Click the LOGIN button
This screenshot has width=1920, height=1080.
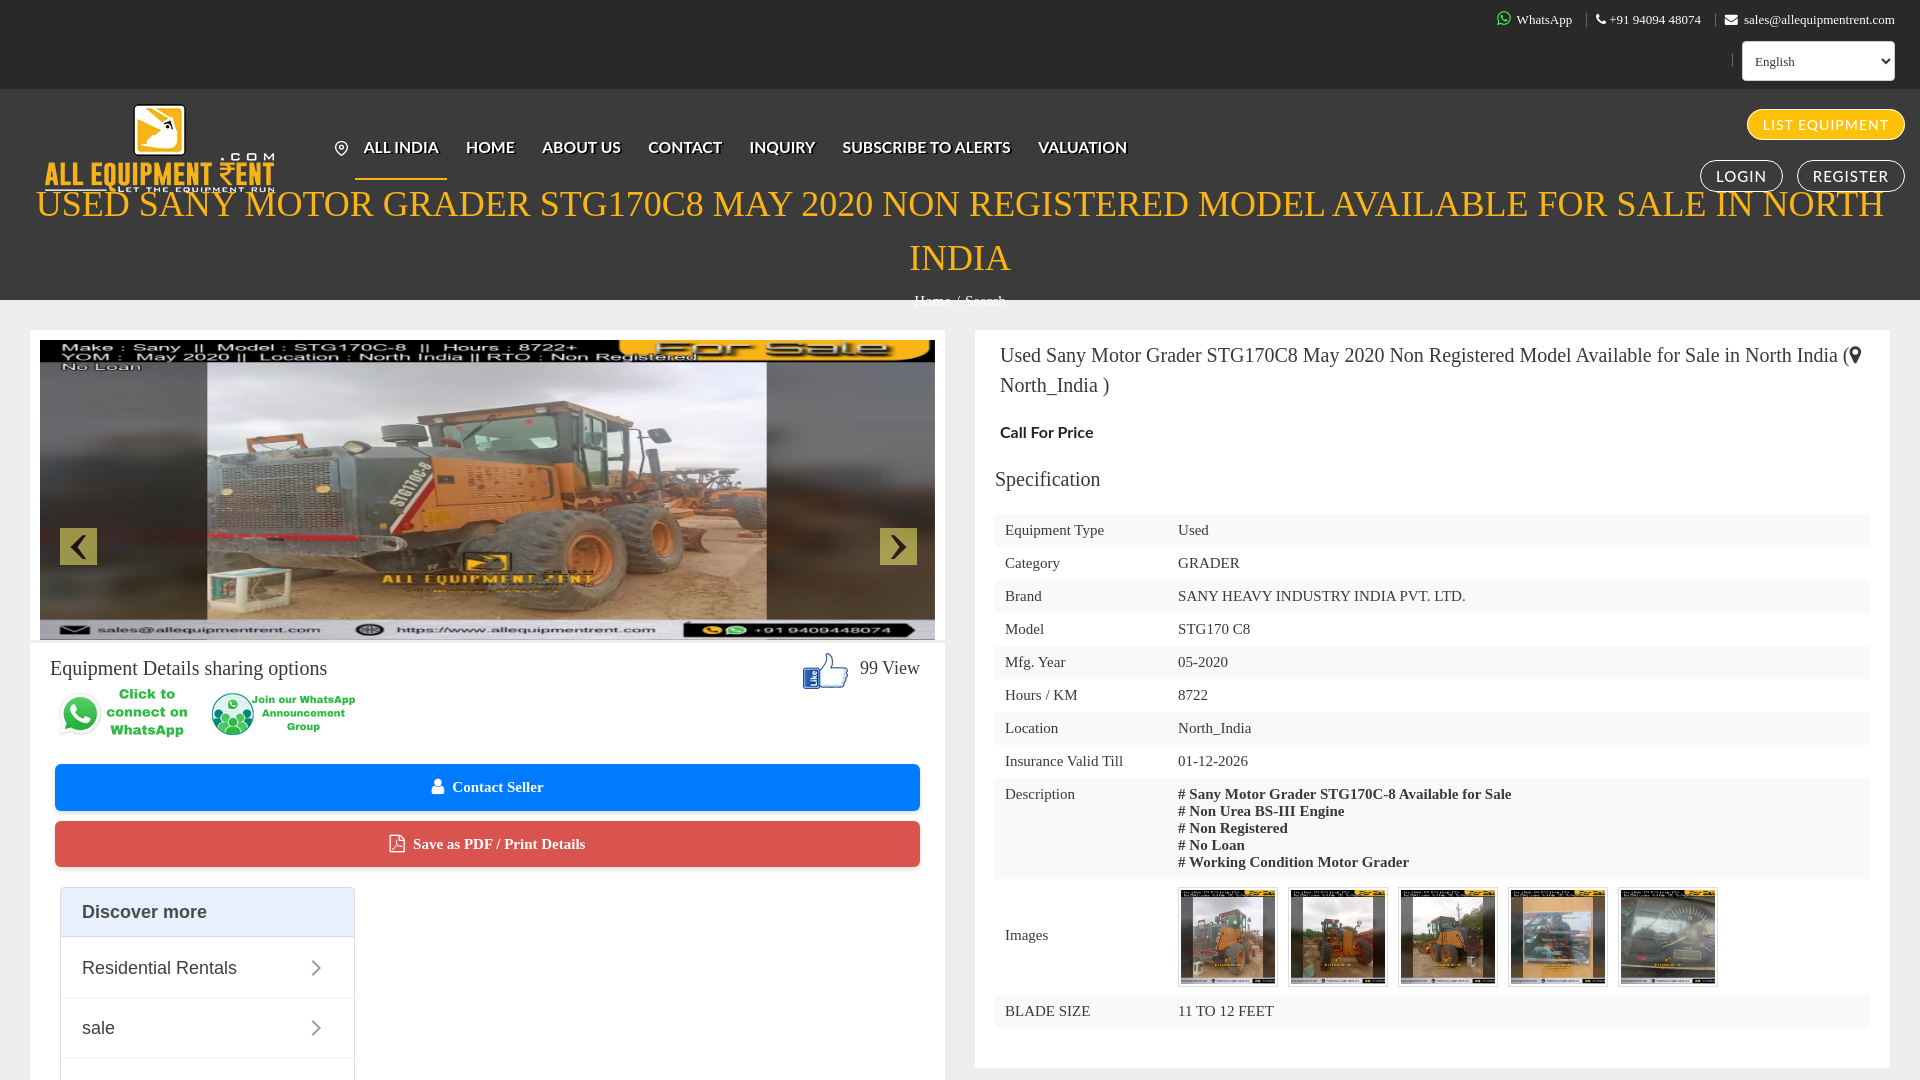click(x=1741, y=176)
